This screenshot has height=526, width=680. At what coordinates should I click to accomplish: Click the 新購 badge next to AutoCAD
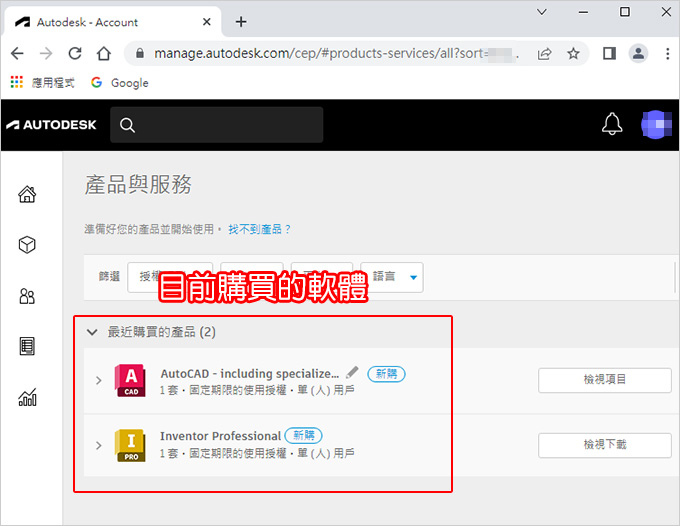coord(386,374)
